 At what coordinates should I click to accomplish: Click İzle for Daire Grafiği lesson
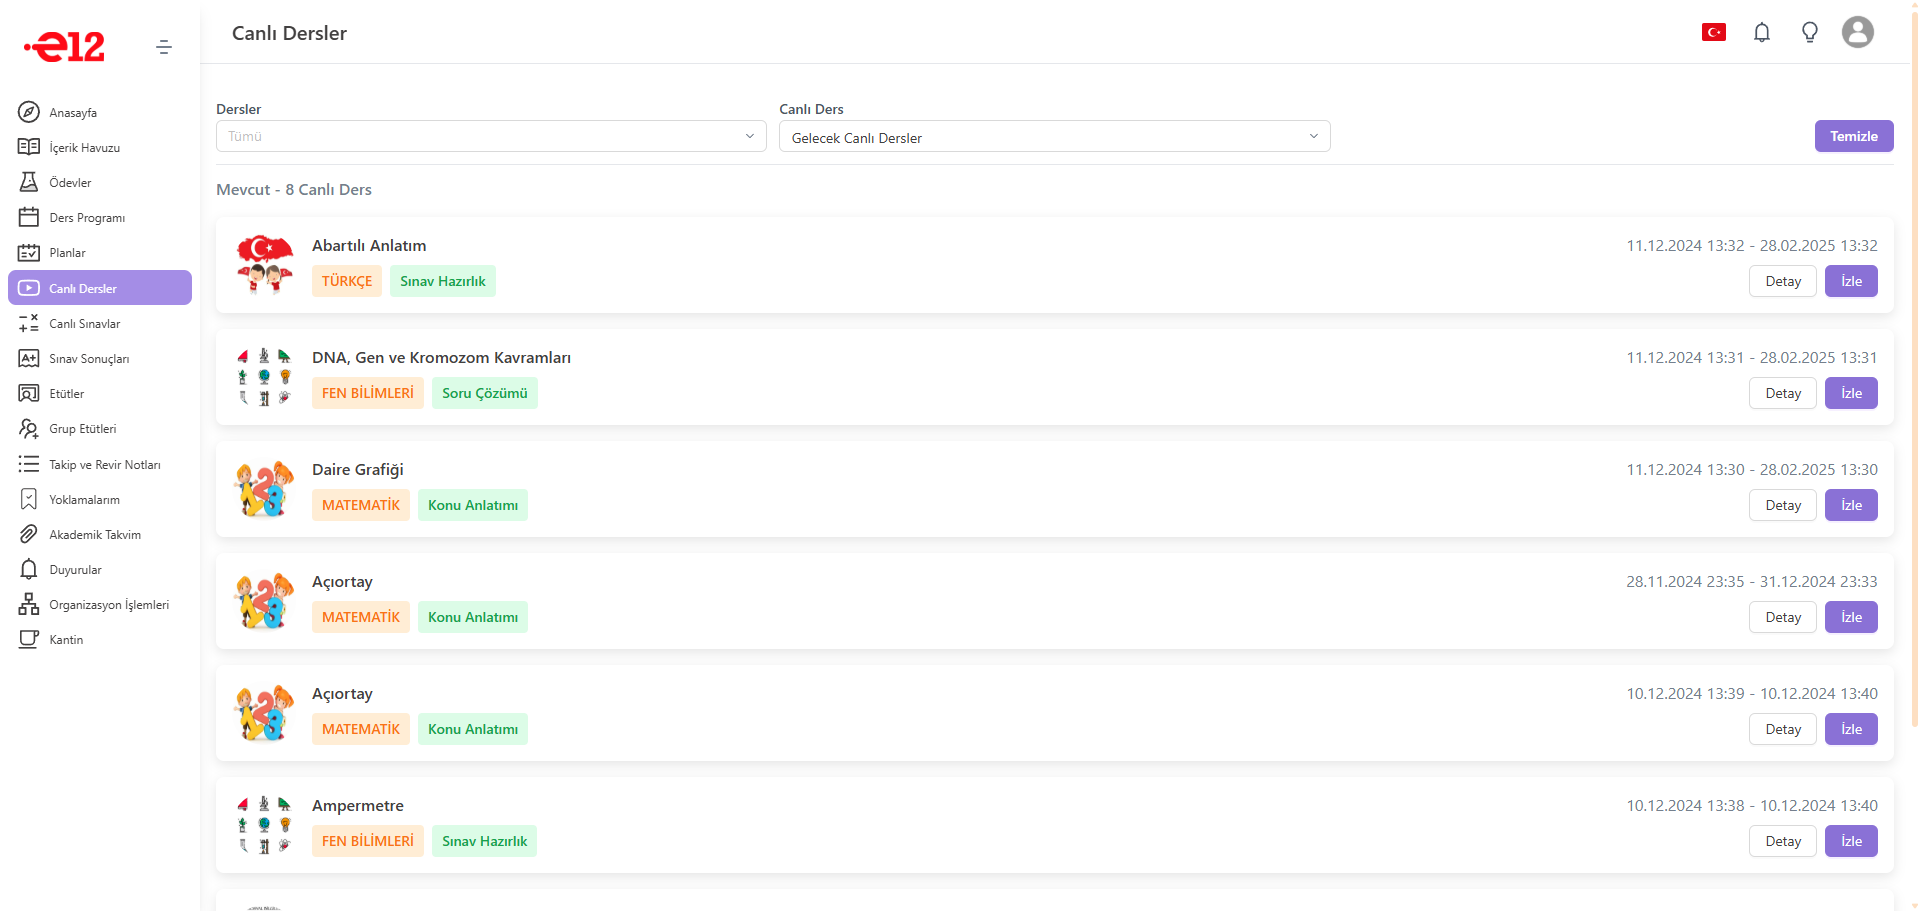(1850, 506)
